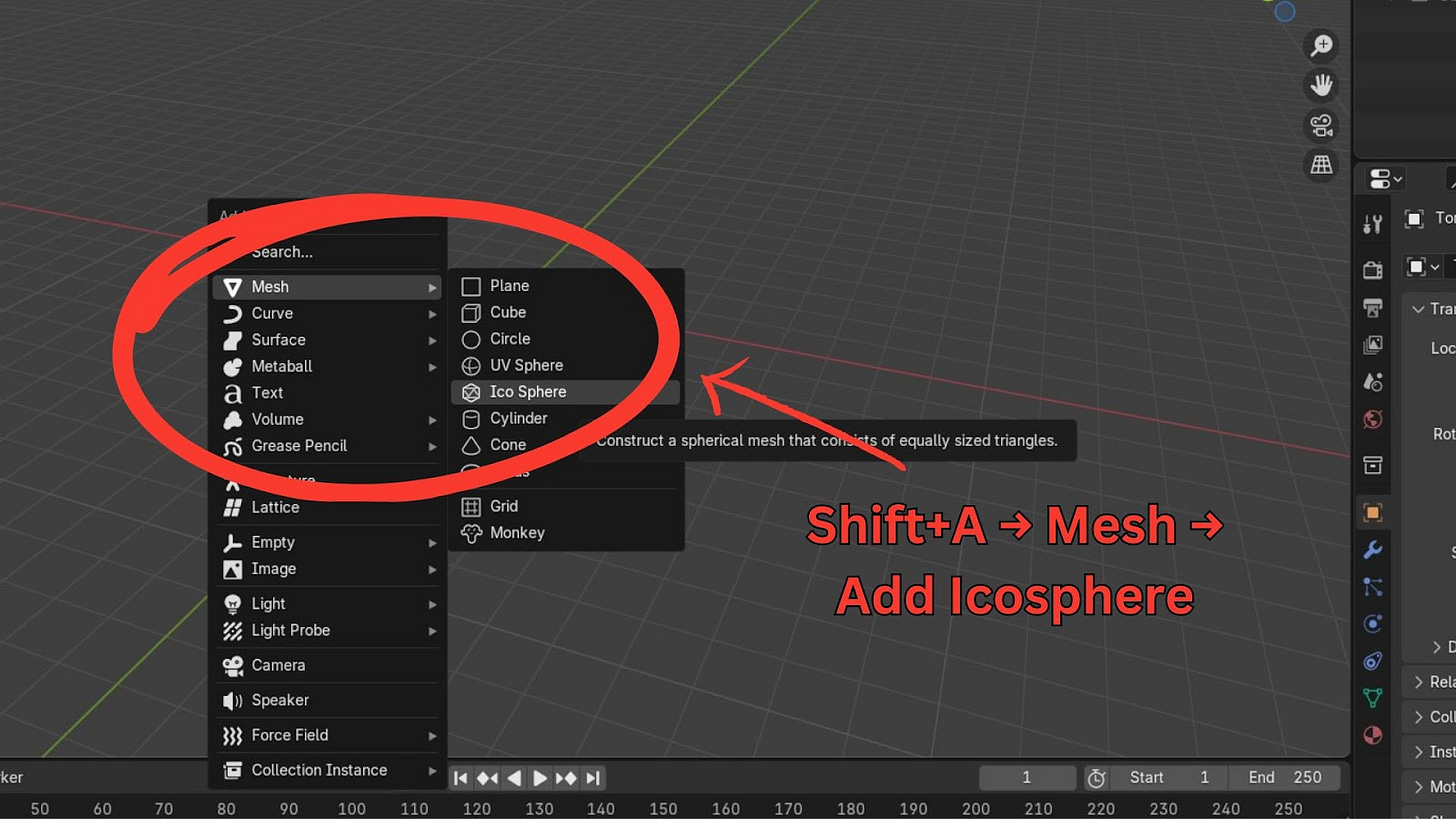Open the Collection Instance submenu

pos(327,770)
